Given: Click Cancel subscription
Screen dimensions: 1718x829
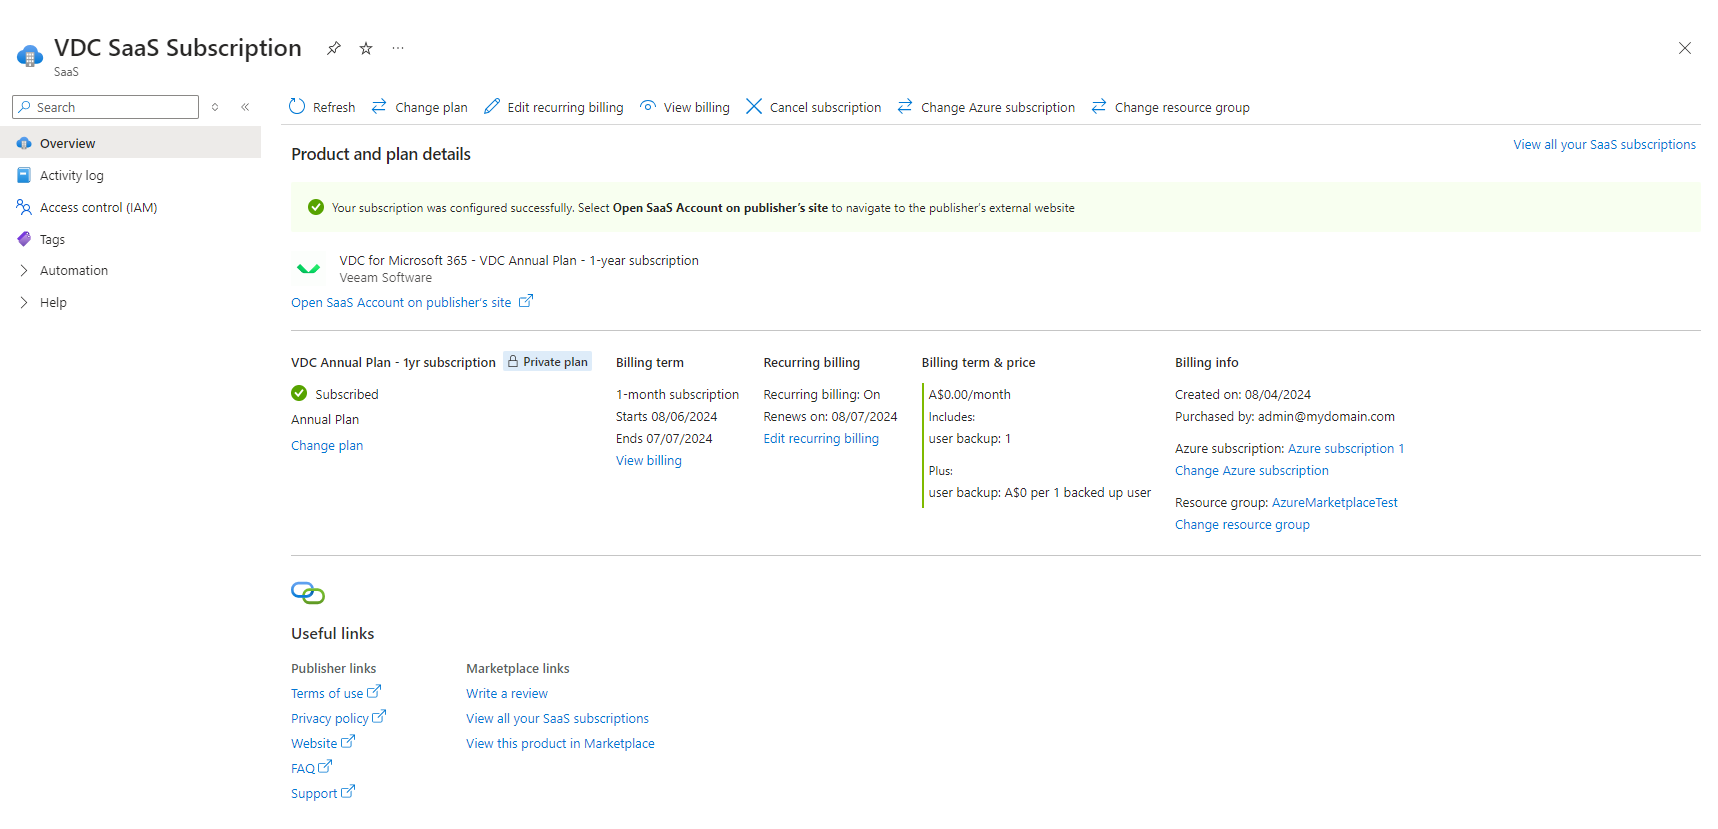Looking at the screenshot, I should tap(814, 107).
